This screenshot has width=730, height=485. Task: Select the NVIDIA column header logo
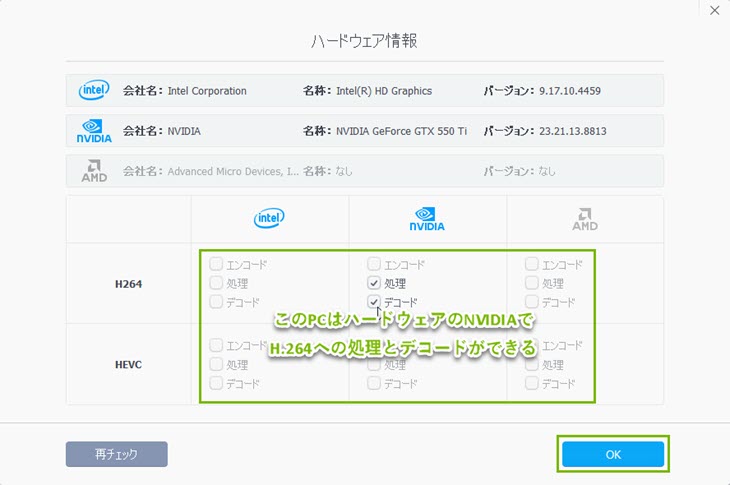(428, 219)
